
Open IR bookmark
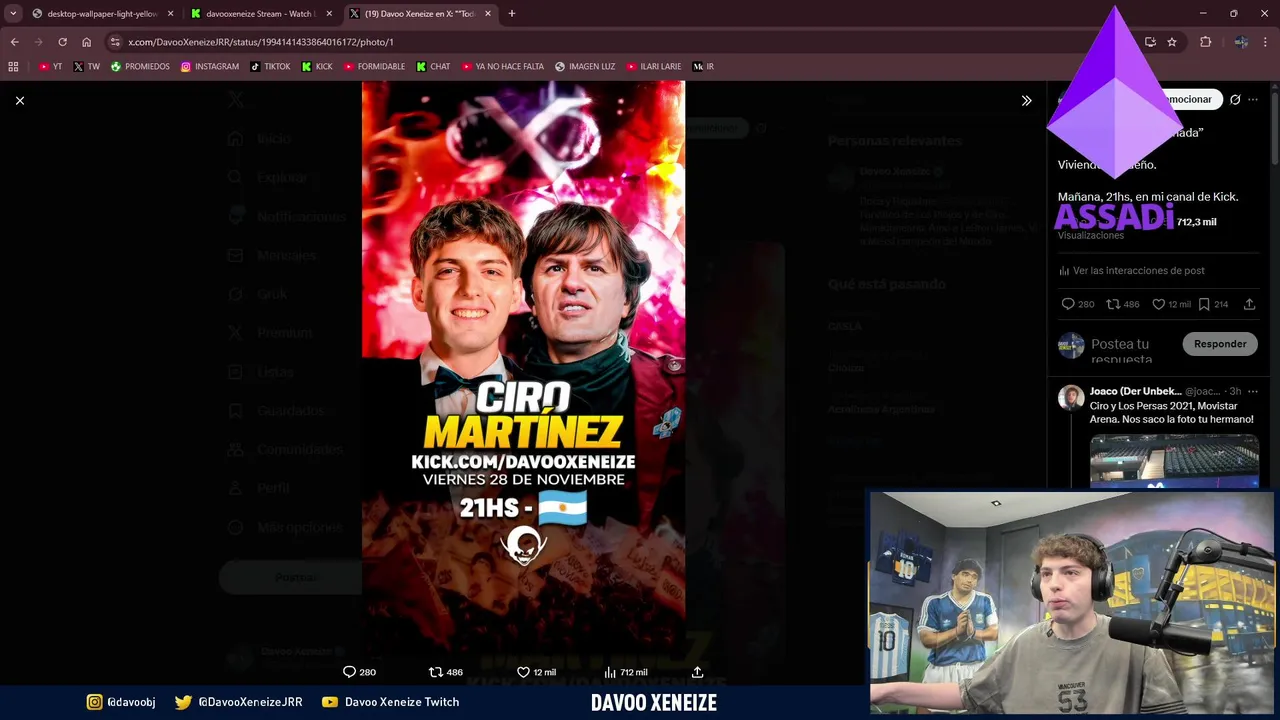click(x=703, y=67)
